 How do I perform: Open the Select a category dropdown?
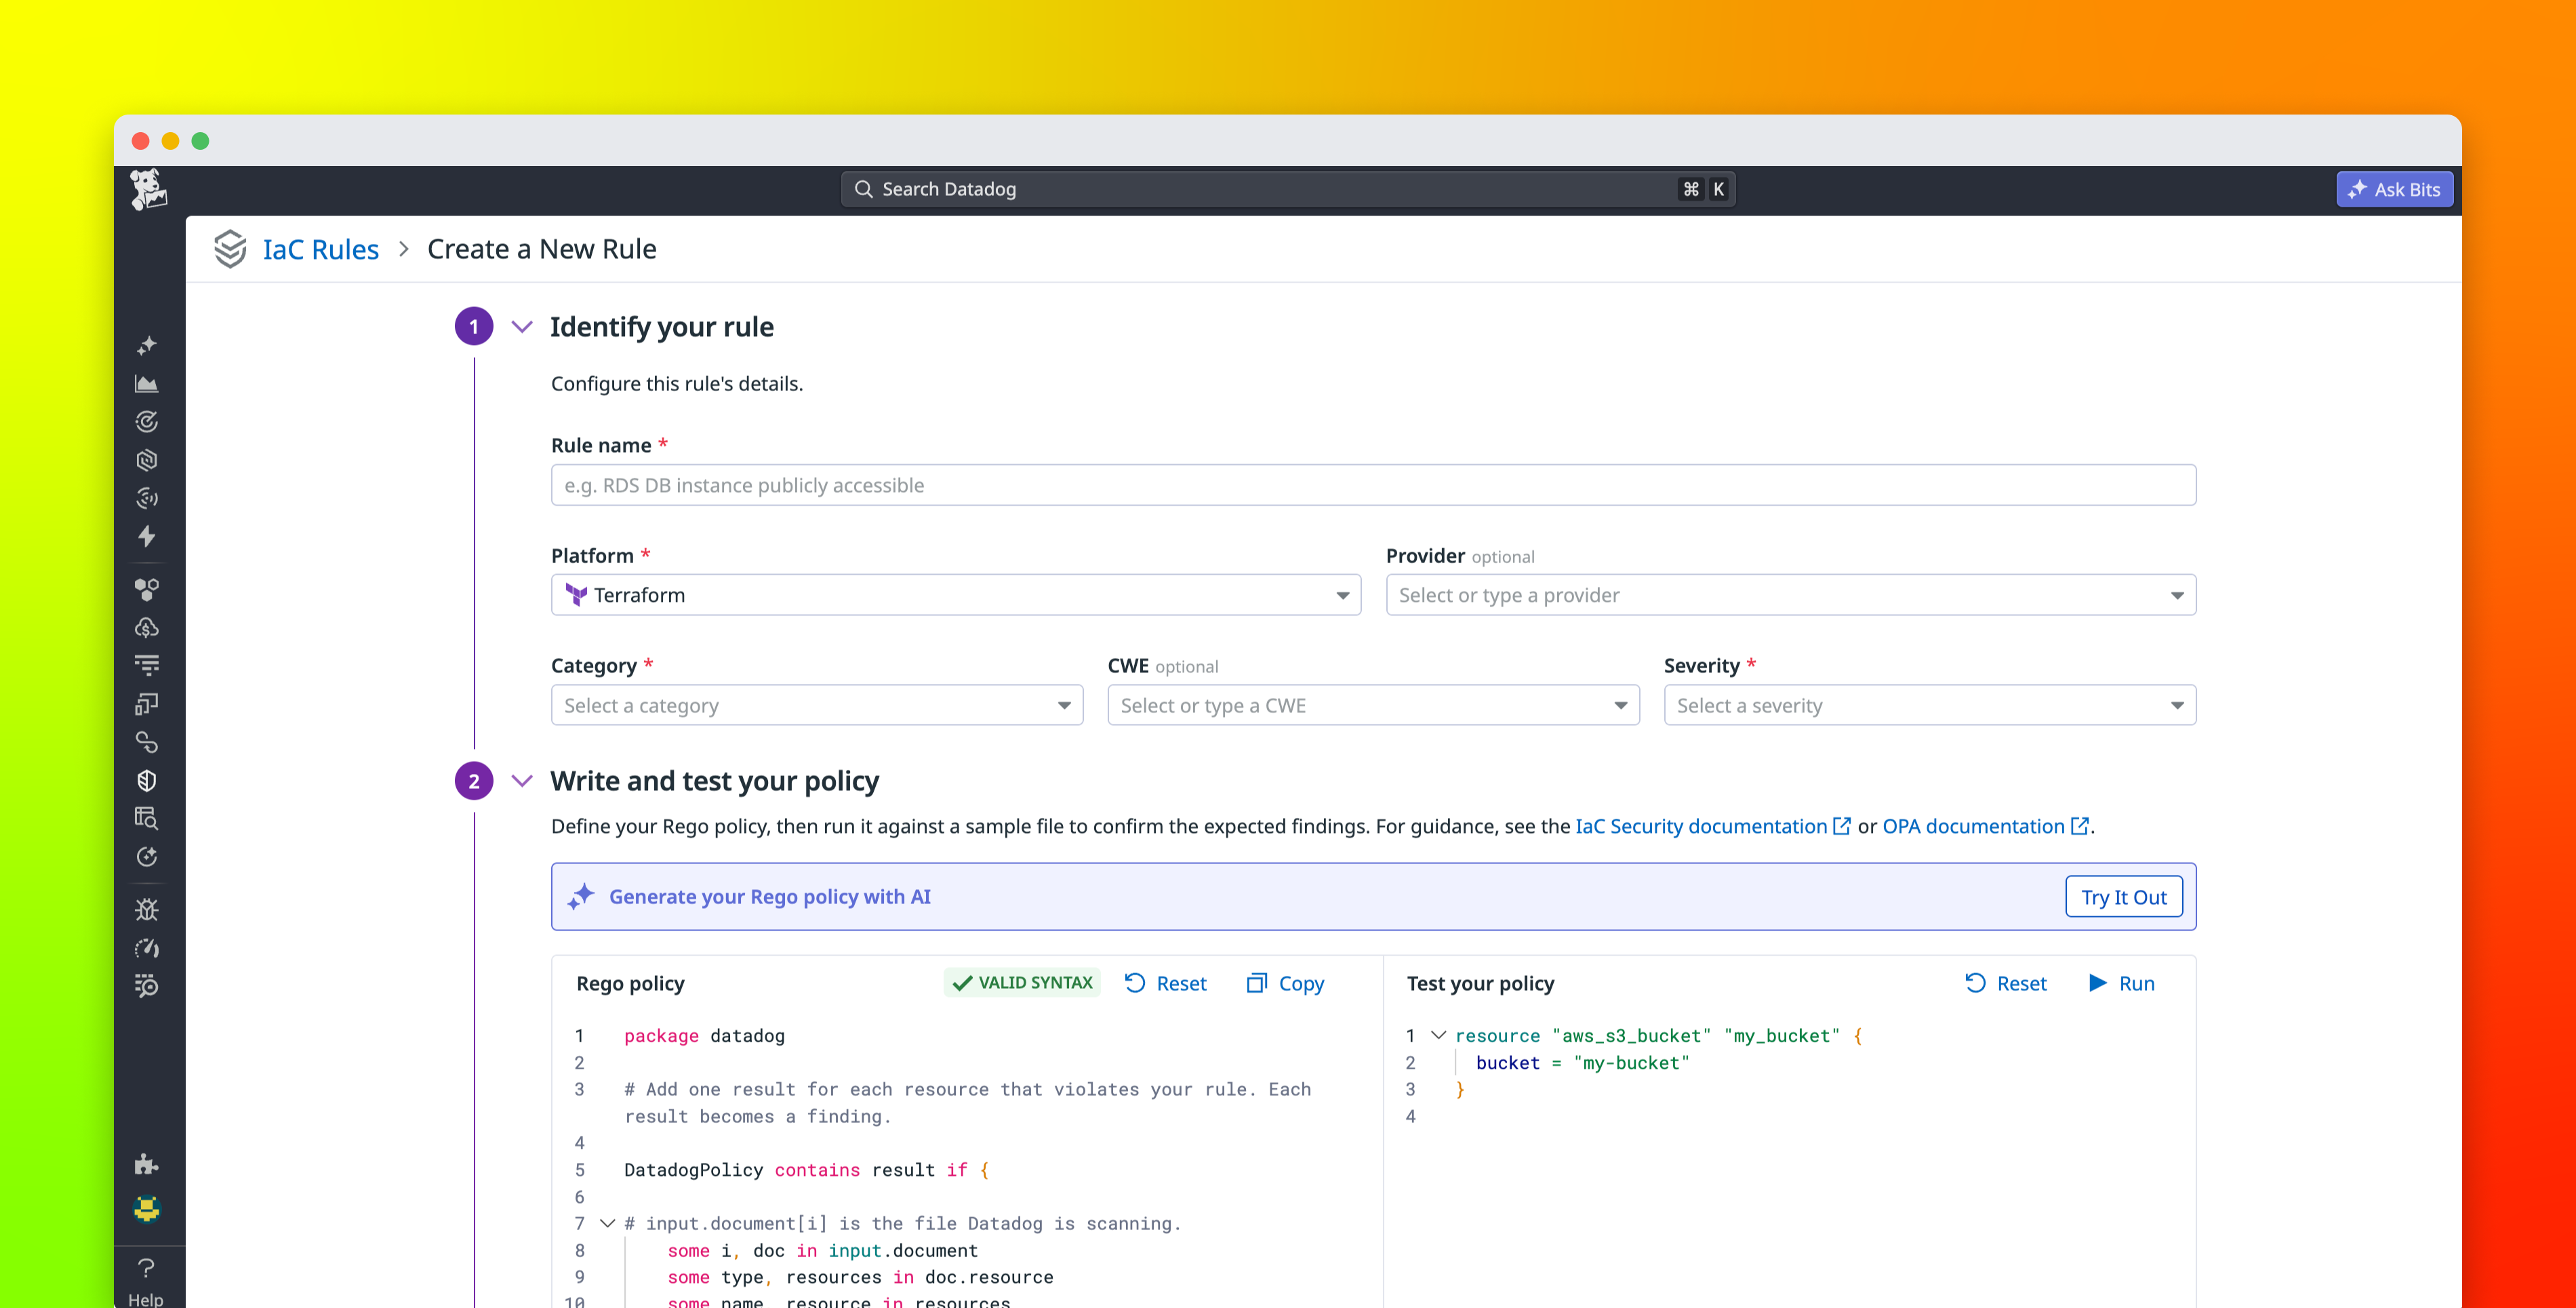click(816, 705)
